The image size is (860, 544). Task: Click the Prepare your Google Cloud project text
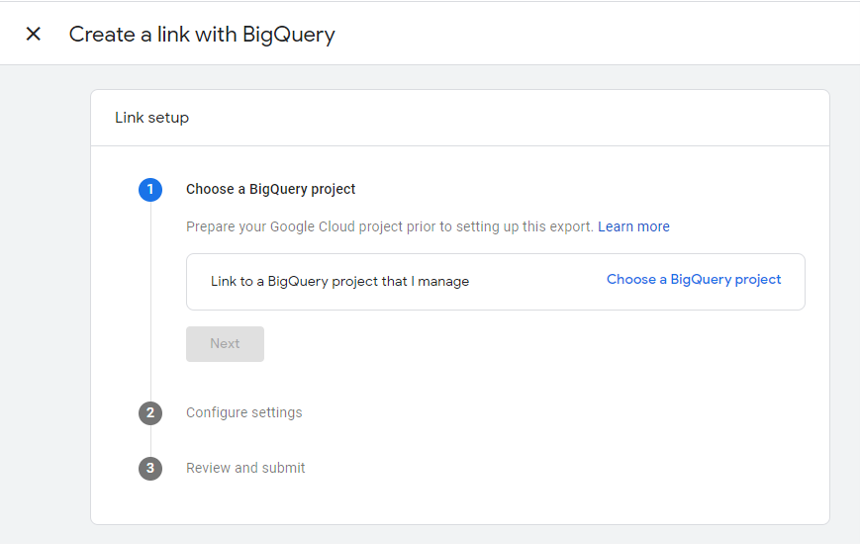[x=389, y=226]
